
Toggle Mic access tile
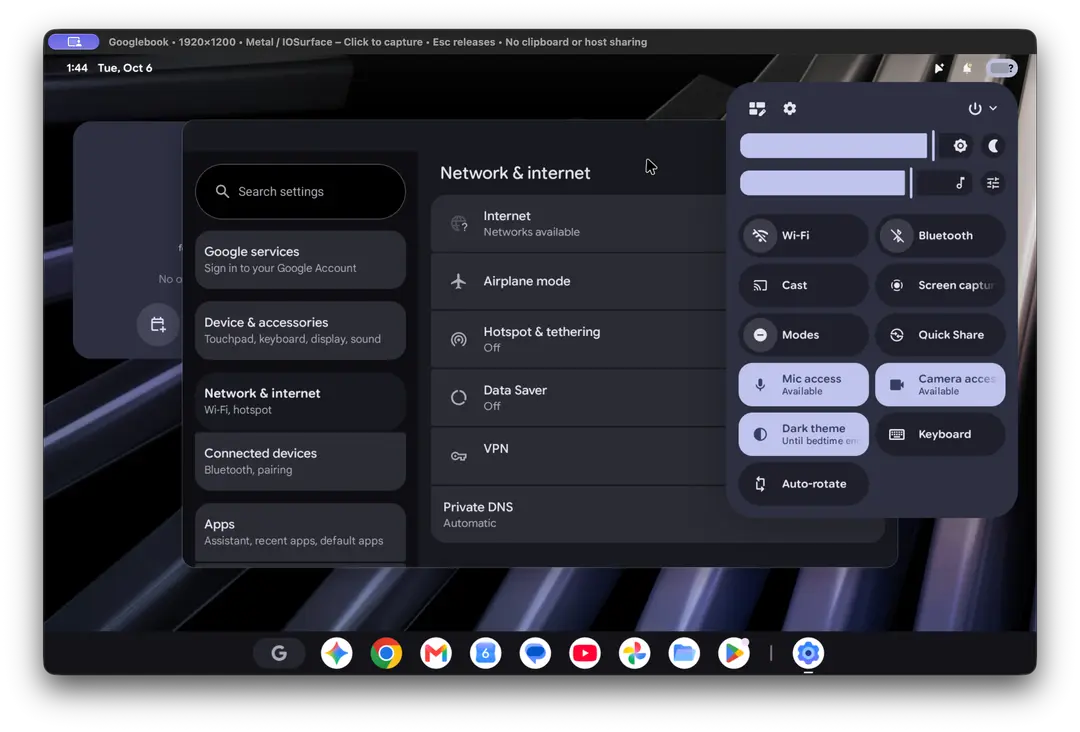[x=803, y=384]
